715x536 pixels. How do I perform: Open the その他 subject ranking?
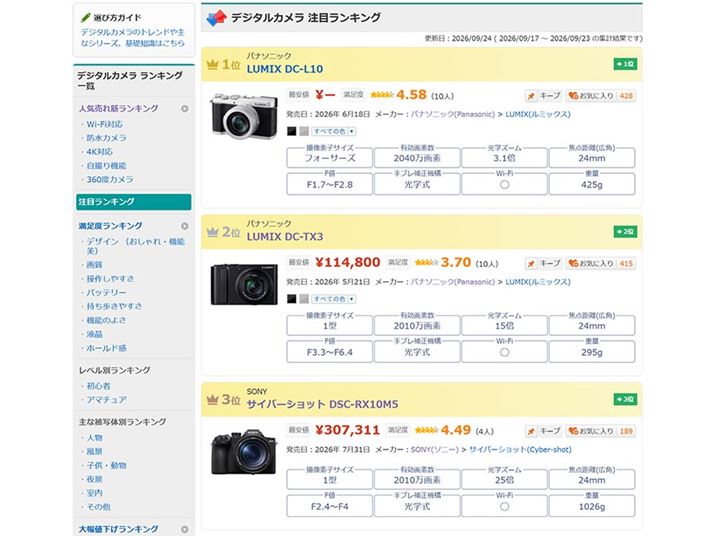(x=98, y=507)
